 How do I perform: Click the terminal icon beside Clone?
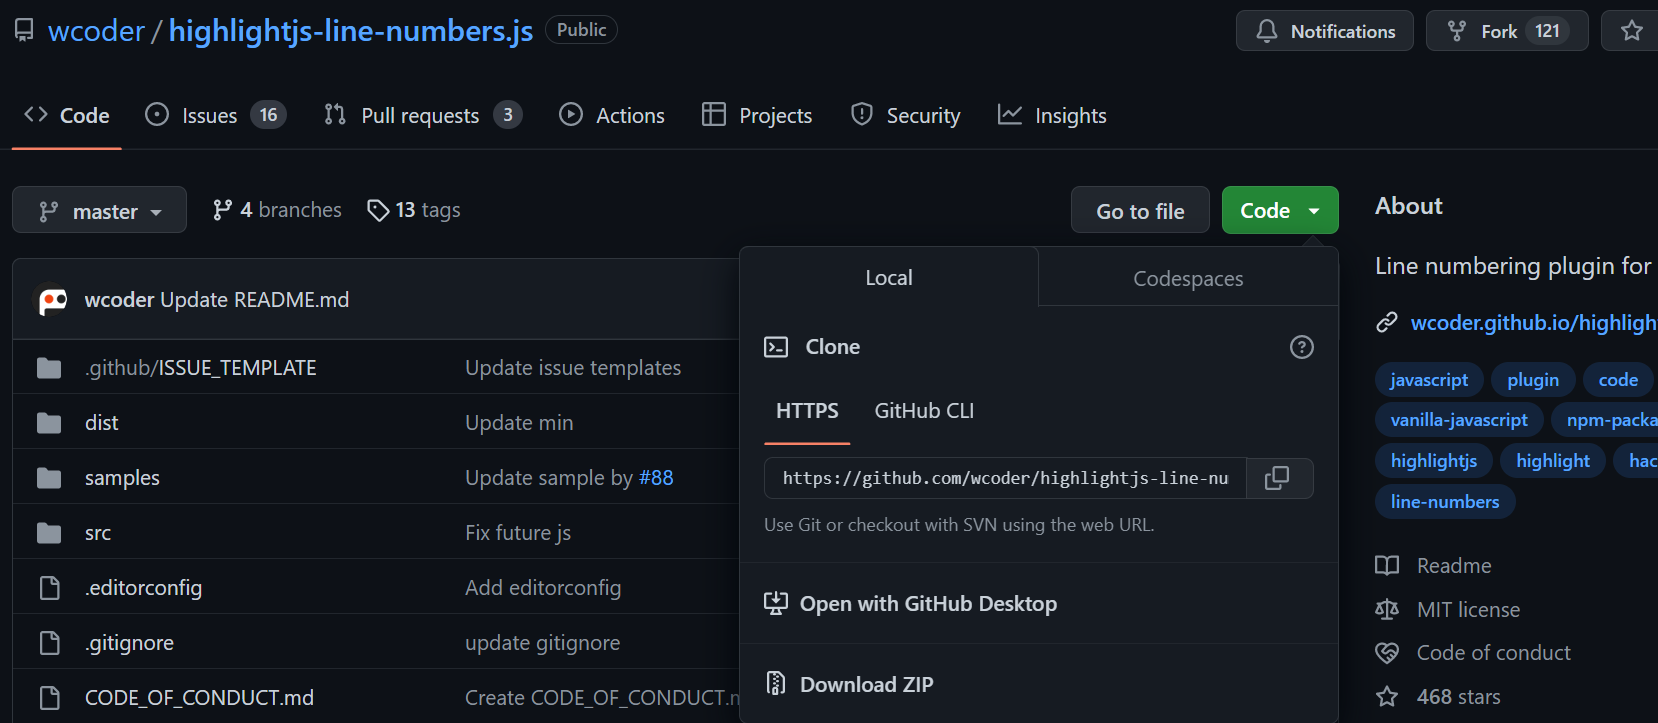776,347
